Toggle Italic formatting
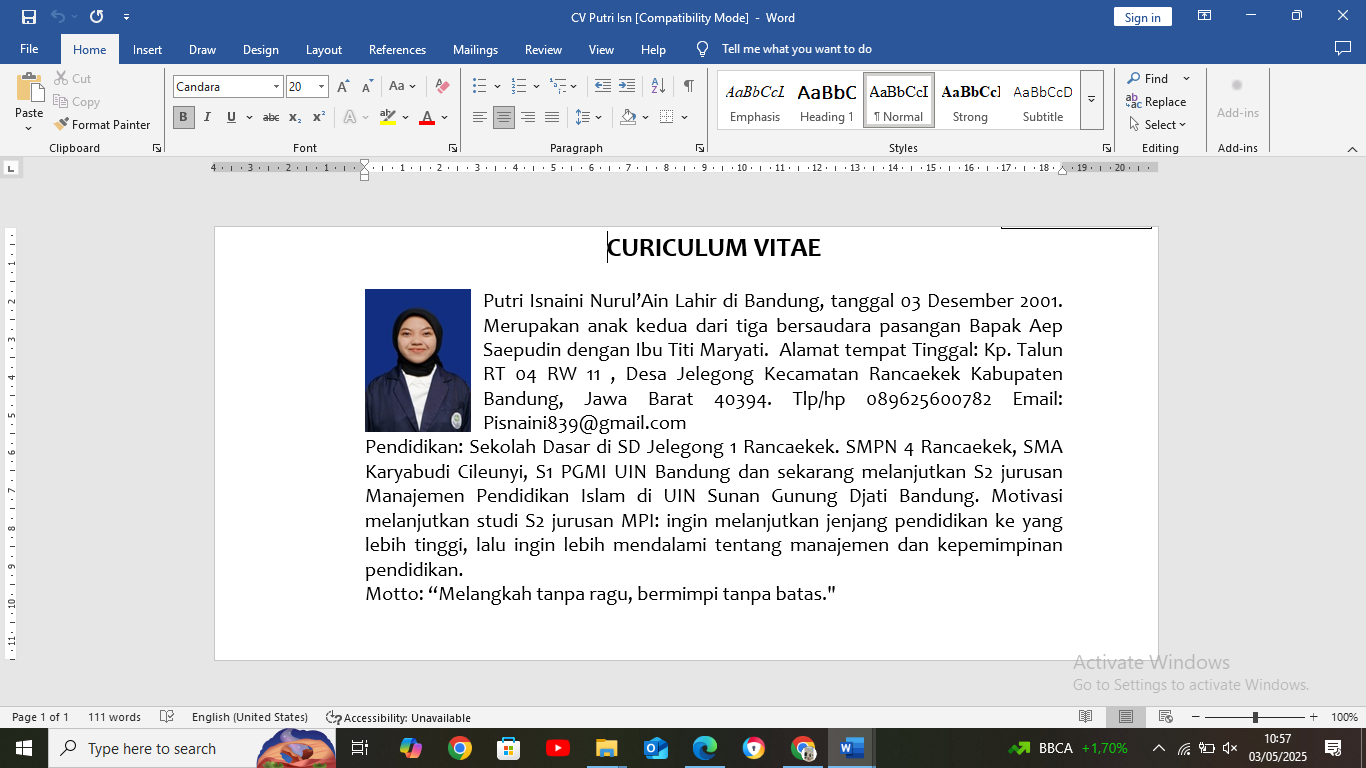The width and height of the screenshot is (1366, 768). point(207,117)
